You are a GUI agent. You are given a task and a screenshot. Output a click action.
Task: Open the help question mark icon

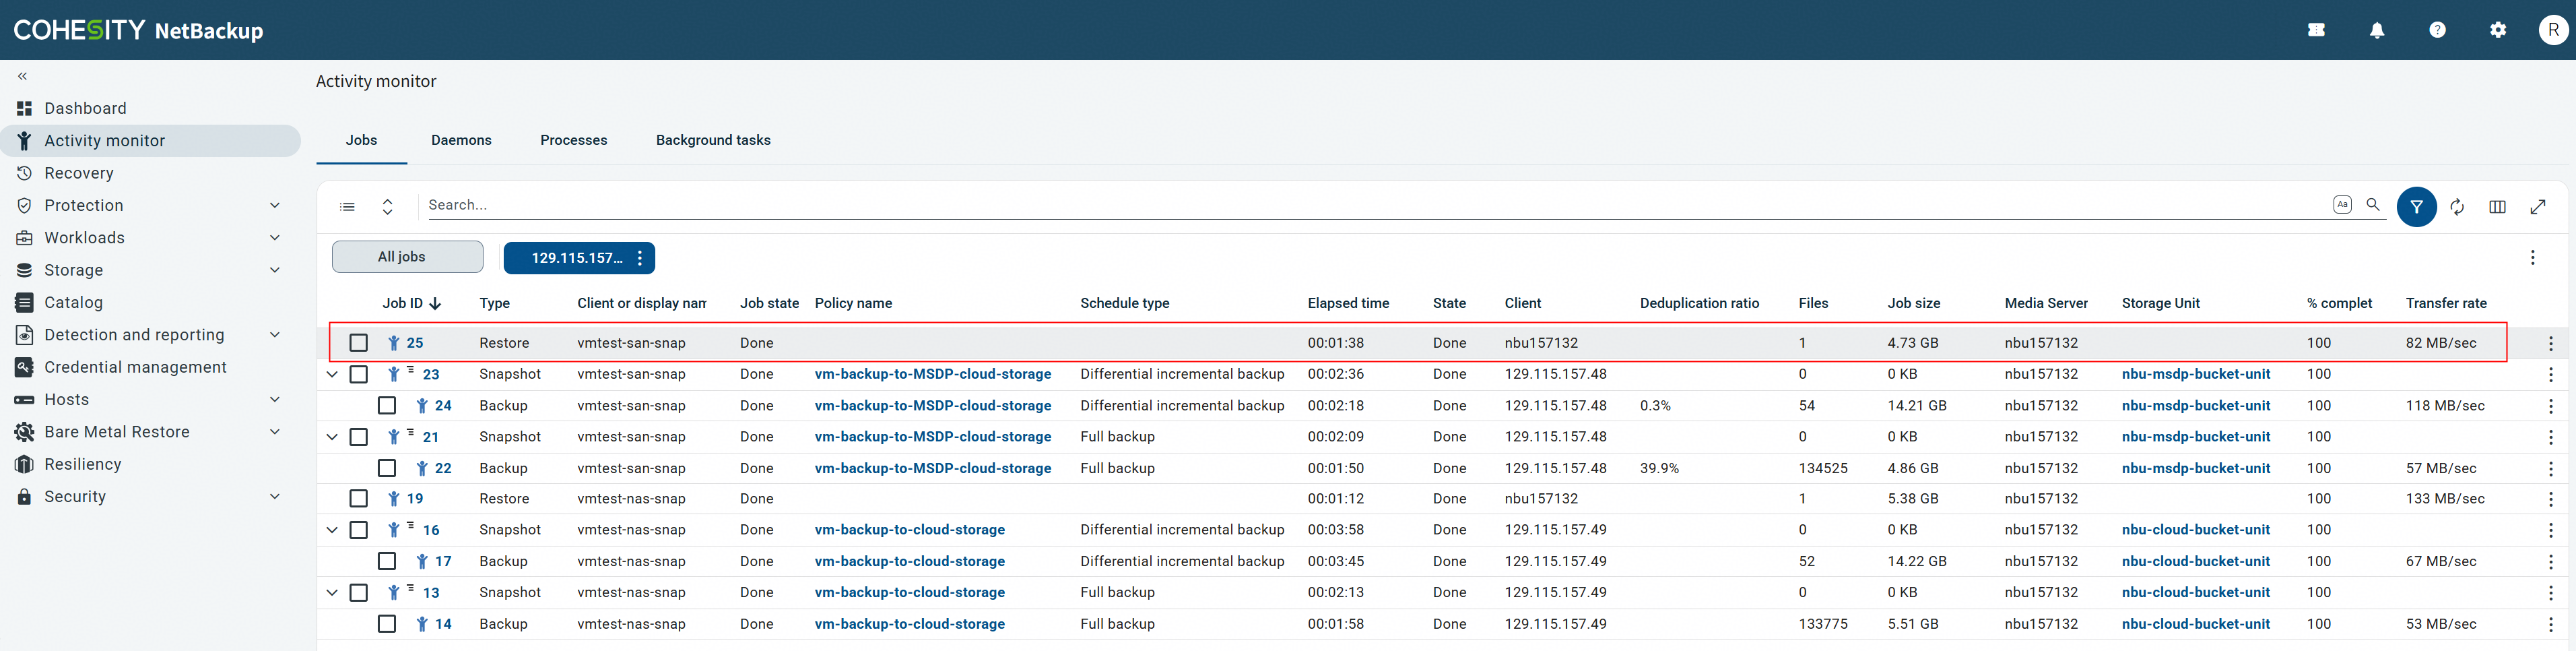click(x=2437, y=30)
